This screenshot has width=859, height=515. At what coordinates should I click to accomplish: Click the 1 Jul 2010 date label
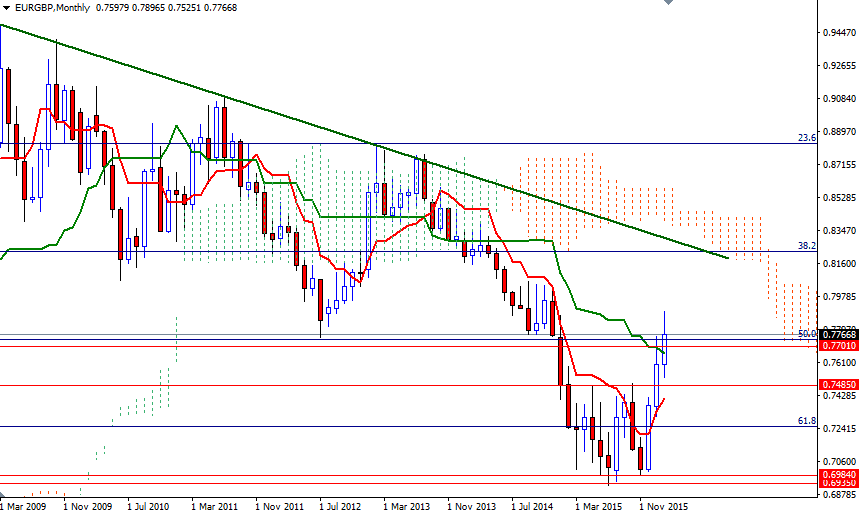pyautogui.click(x=148, y=506)
